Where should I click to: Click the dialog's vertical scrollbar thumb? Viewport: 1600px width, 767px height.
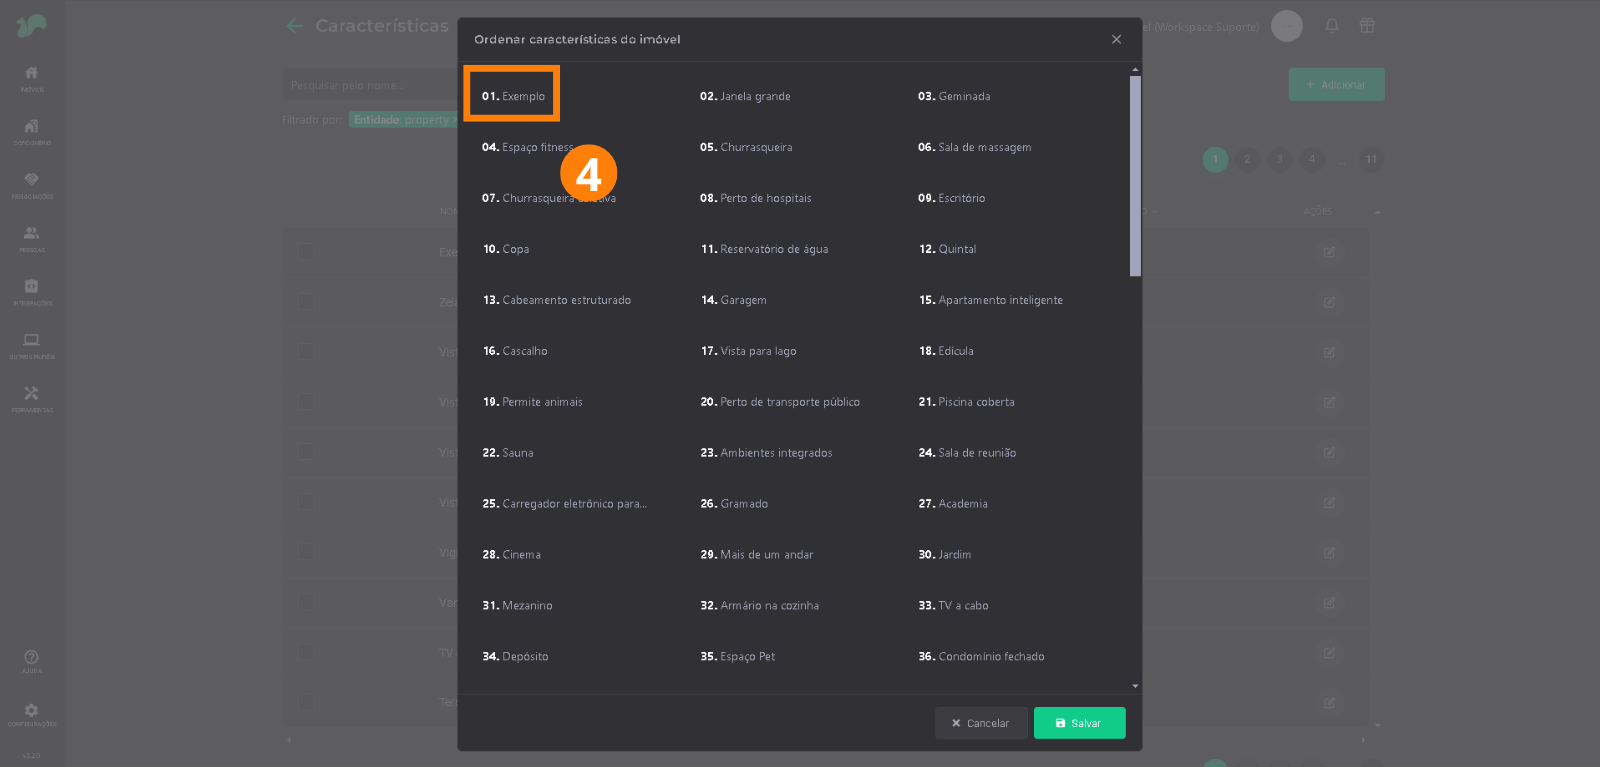pos(1135,175)
